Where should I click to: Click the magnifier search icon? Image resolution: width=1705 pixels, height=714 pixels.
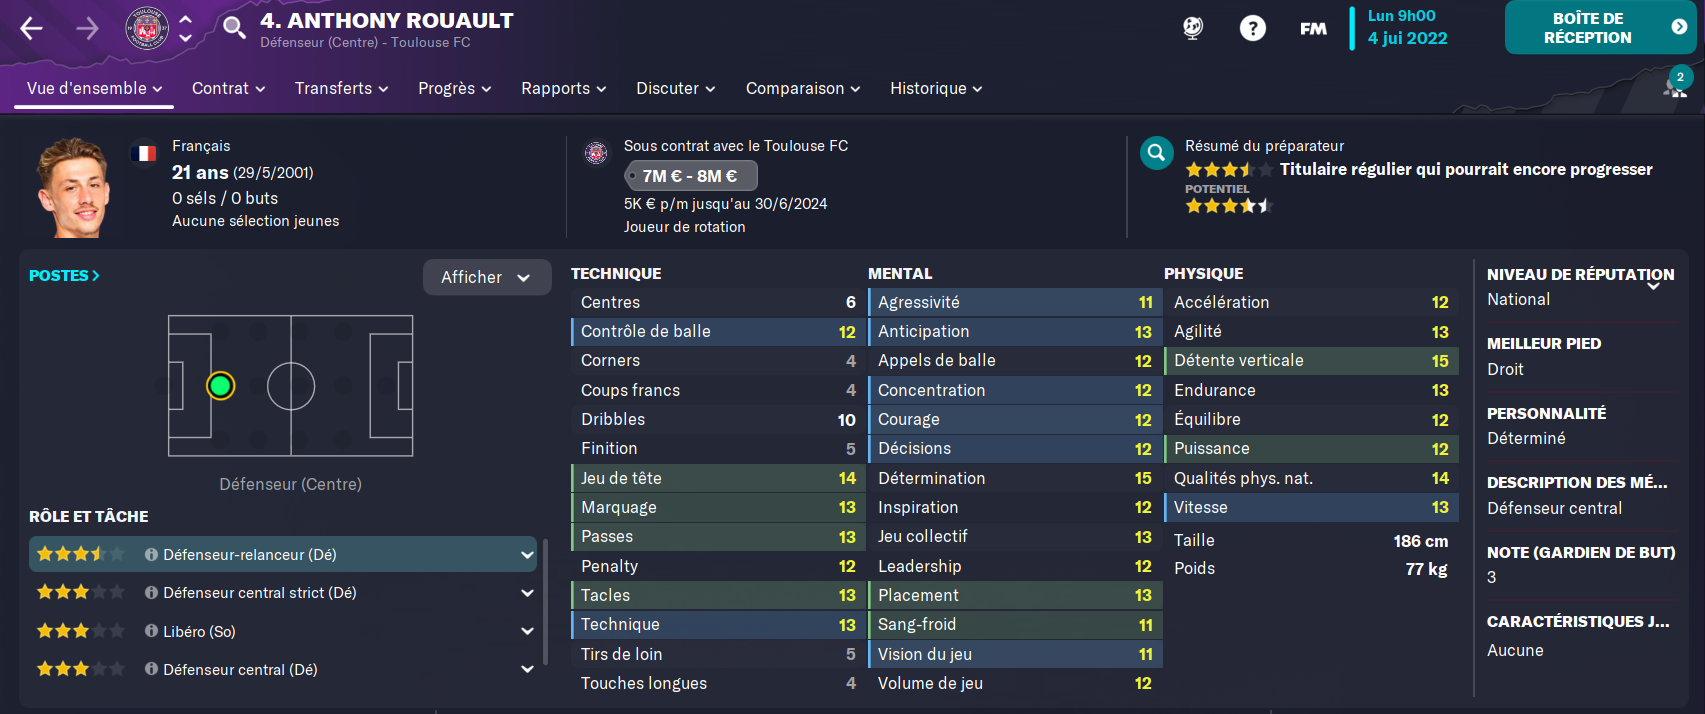(x=234, y=27)
